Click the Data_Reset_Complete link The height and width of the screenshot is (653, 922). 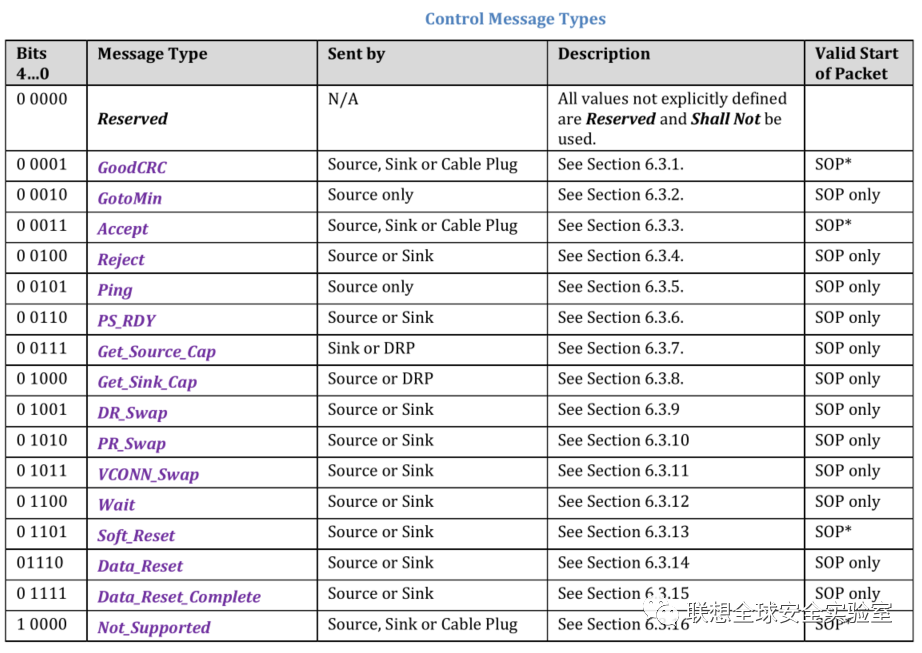point(179,597)
